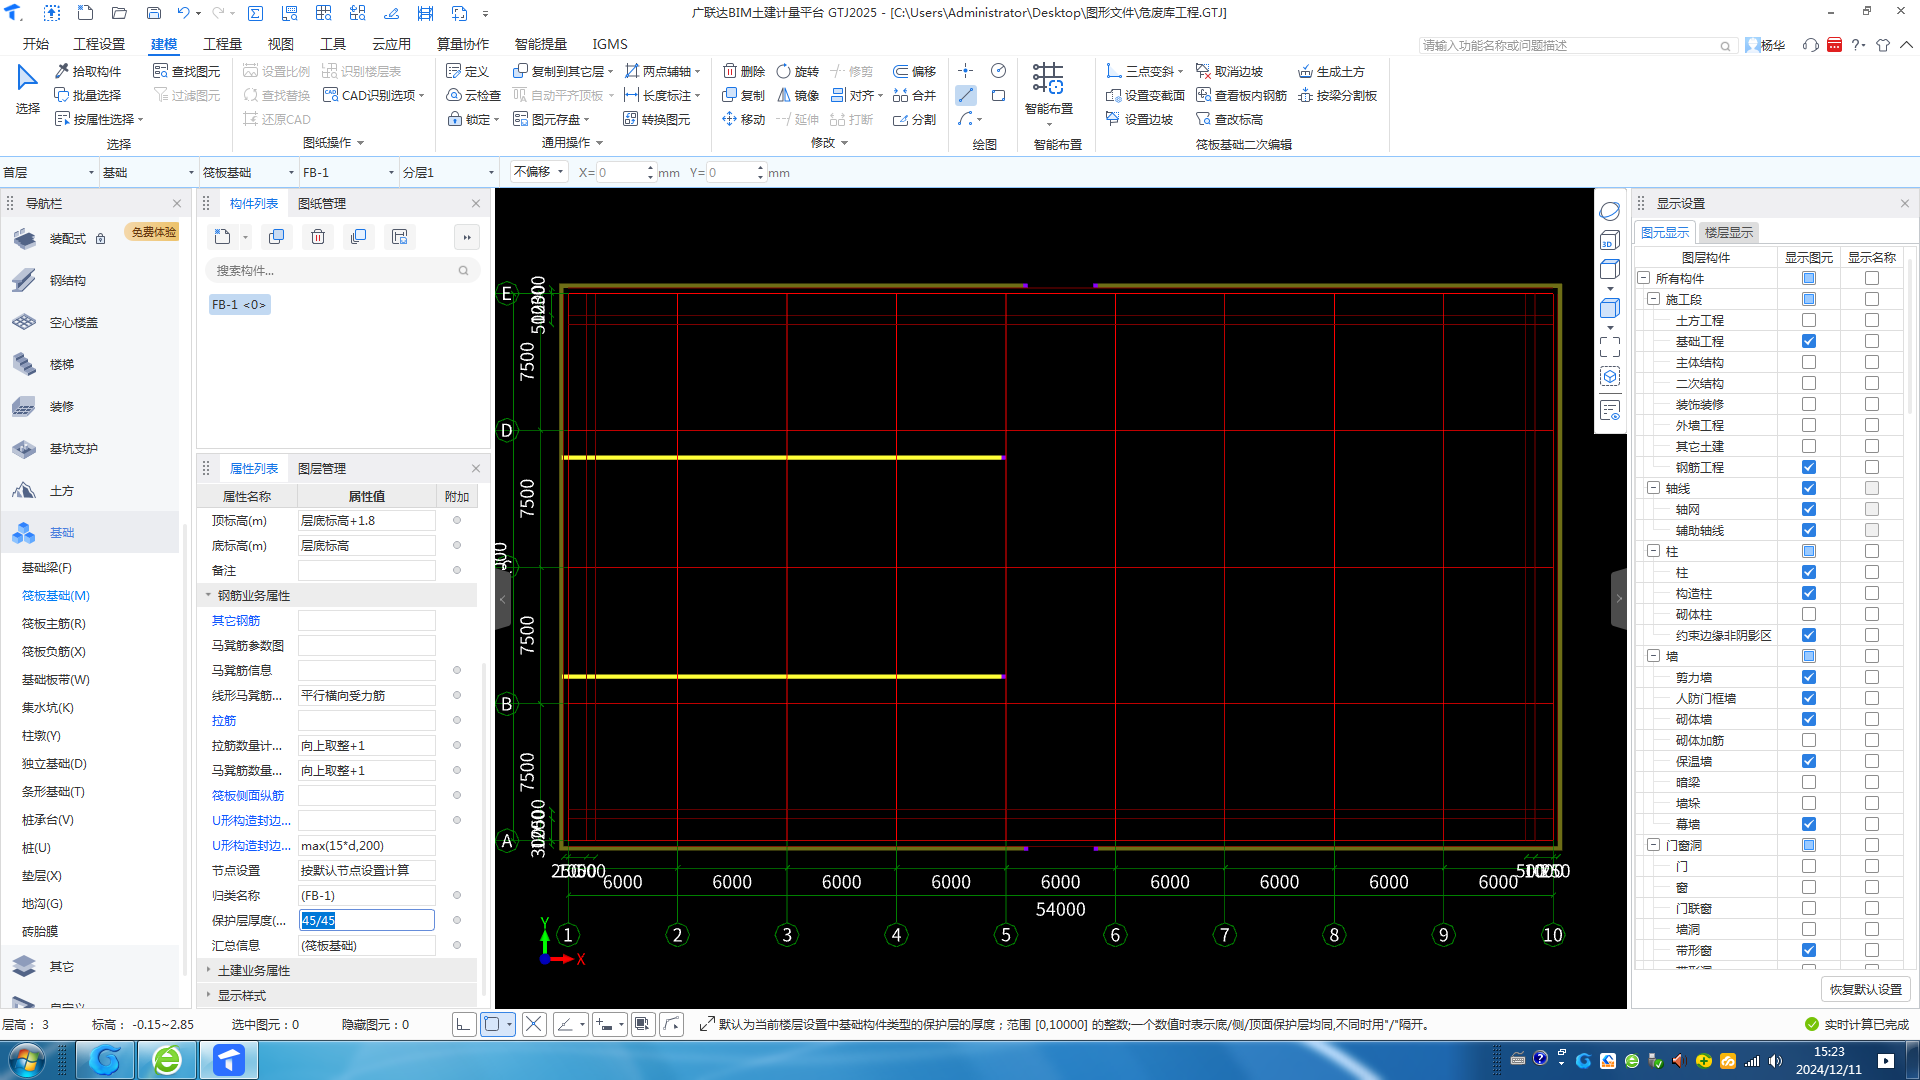Click the 合并 merge tool
1920x1080 pixels.
pyautogui.click(x=914, y=95)
